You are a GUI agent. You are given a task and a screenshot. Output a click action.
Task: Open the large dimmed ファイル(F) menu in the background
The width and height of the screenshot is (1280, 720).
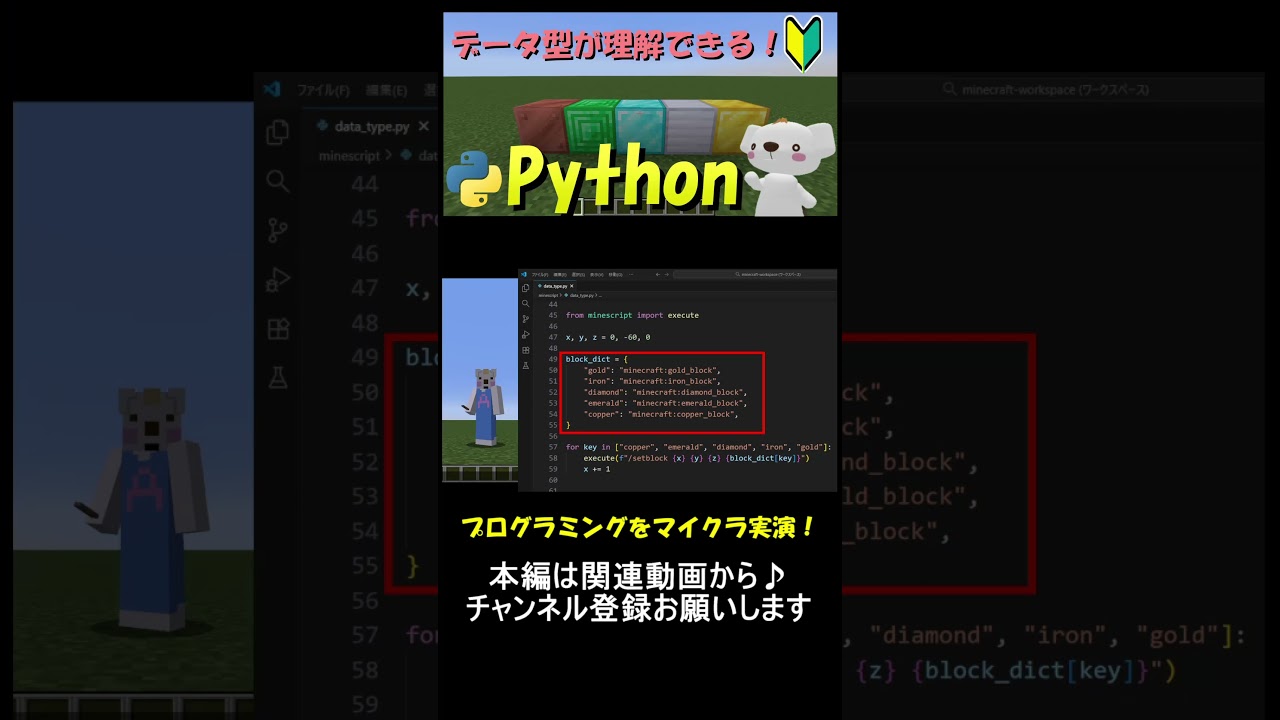coord(323,90)
